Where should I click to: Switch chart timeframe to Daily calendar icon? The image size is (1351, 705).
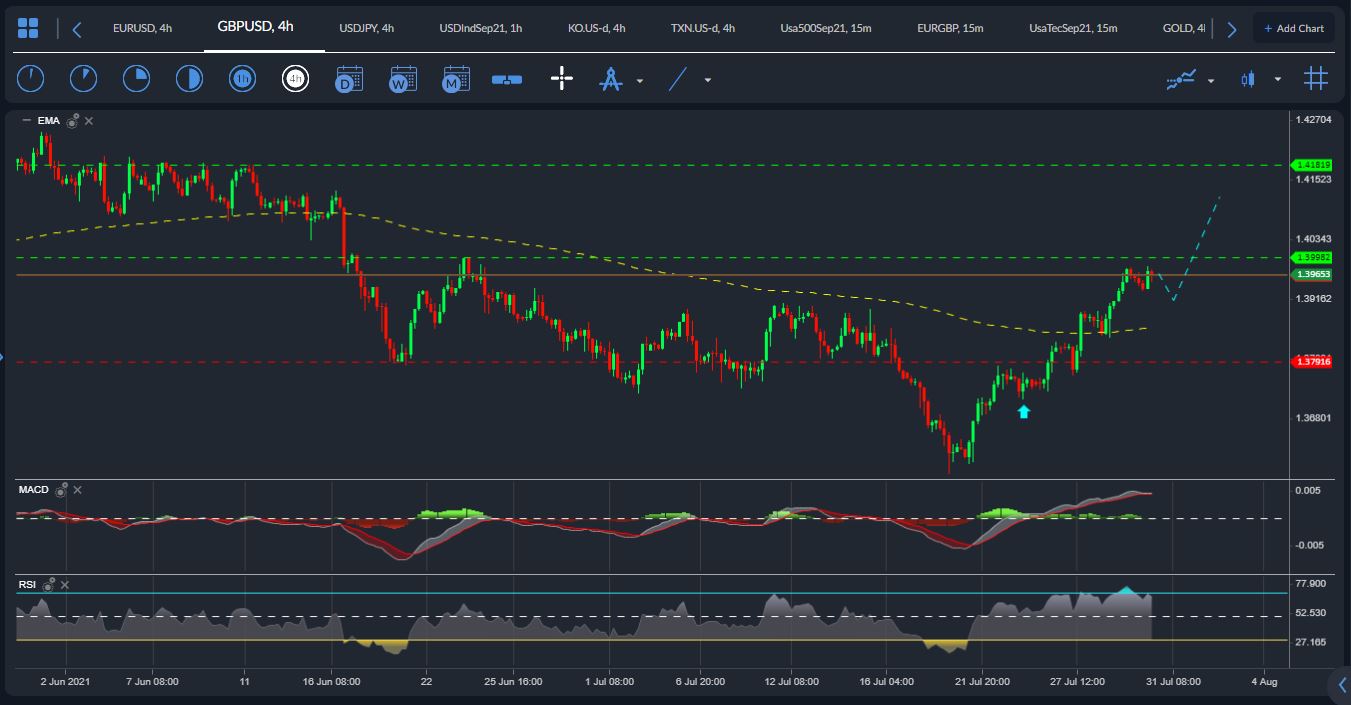click(348, 78)
